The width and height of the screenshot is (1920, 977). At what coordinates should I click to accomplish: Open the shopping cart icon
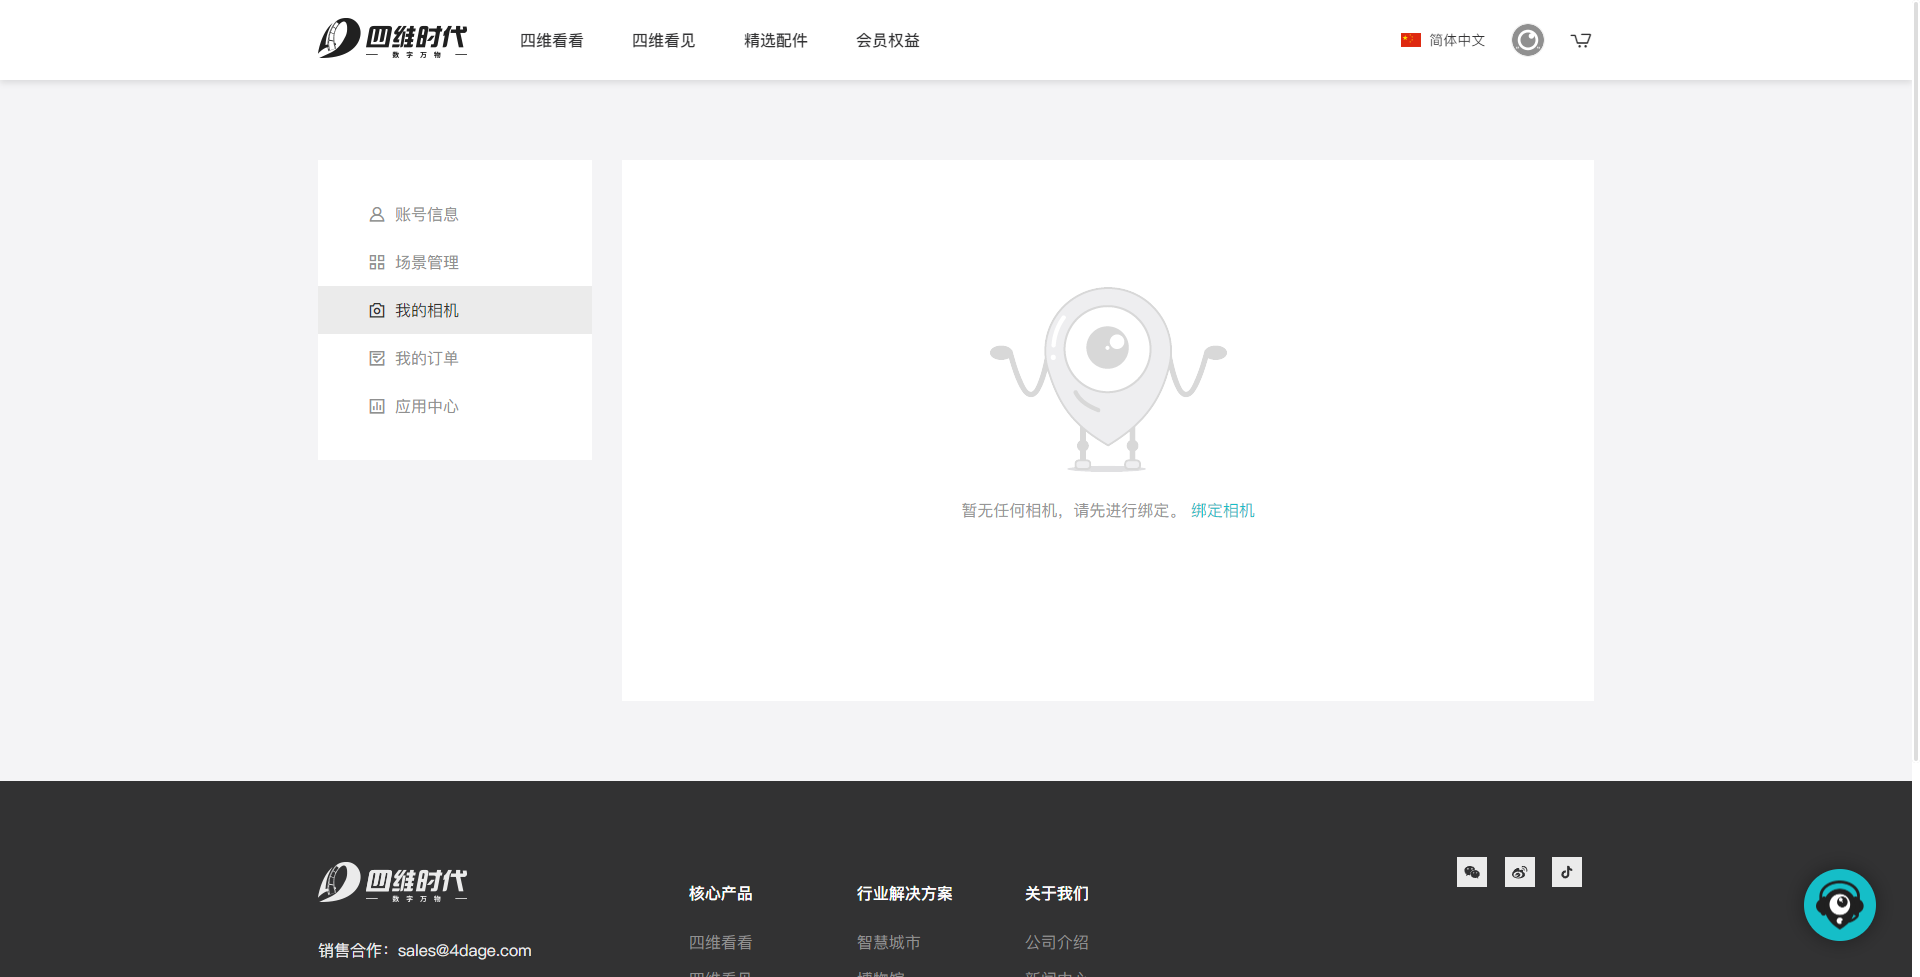tap(1580, 40)
